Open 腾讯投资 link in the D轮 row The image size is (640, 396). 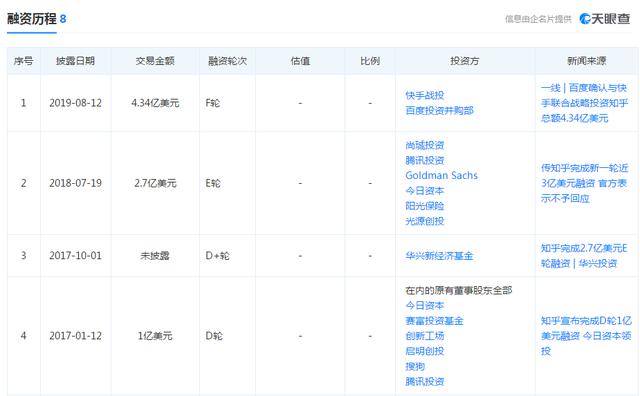(424, 381)
